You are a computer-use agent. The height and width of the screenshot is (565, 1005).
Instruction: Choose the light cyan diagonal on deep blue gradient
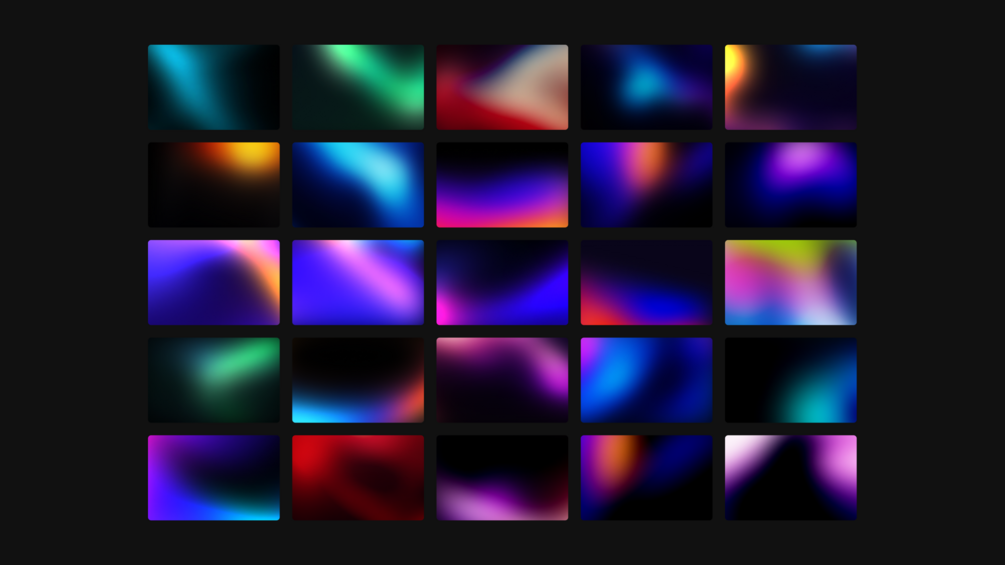(x=358, y=184)
